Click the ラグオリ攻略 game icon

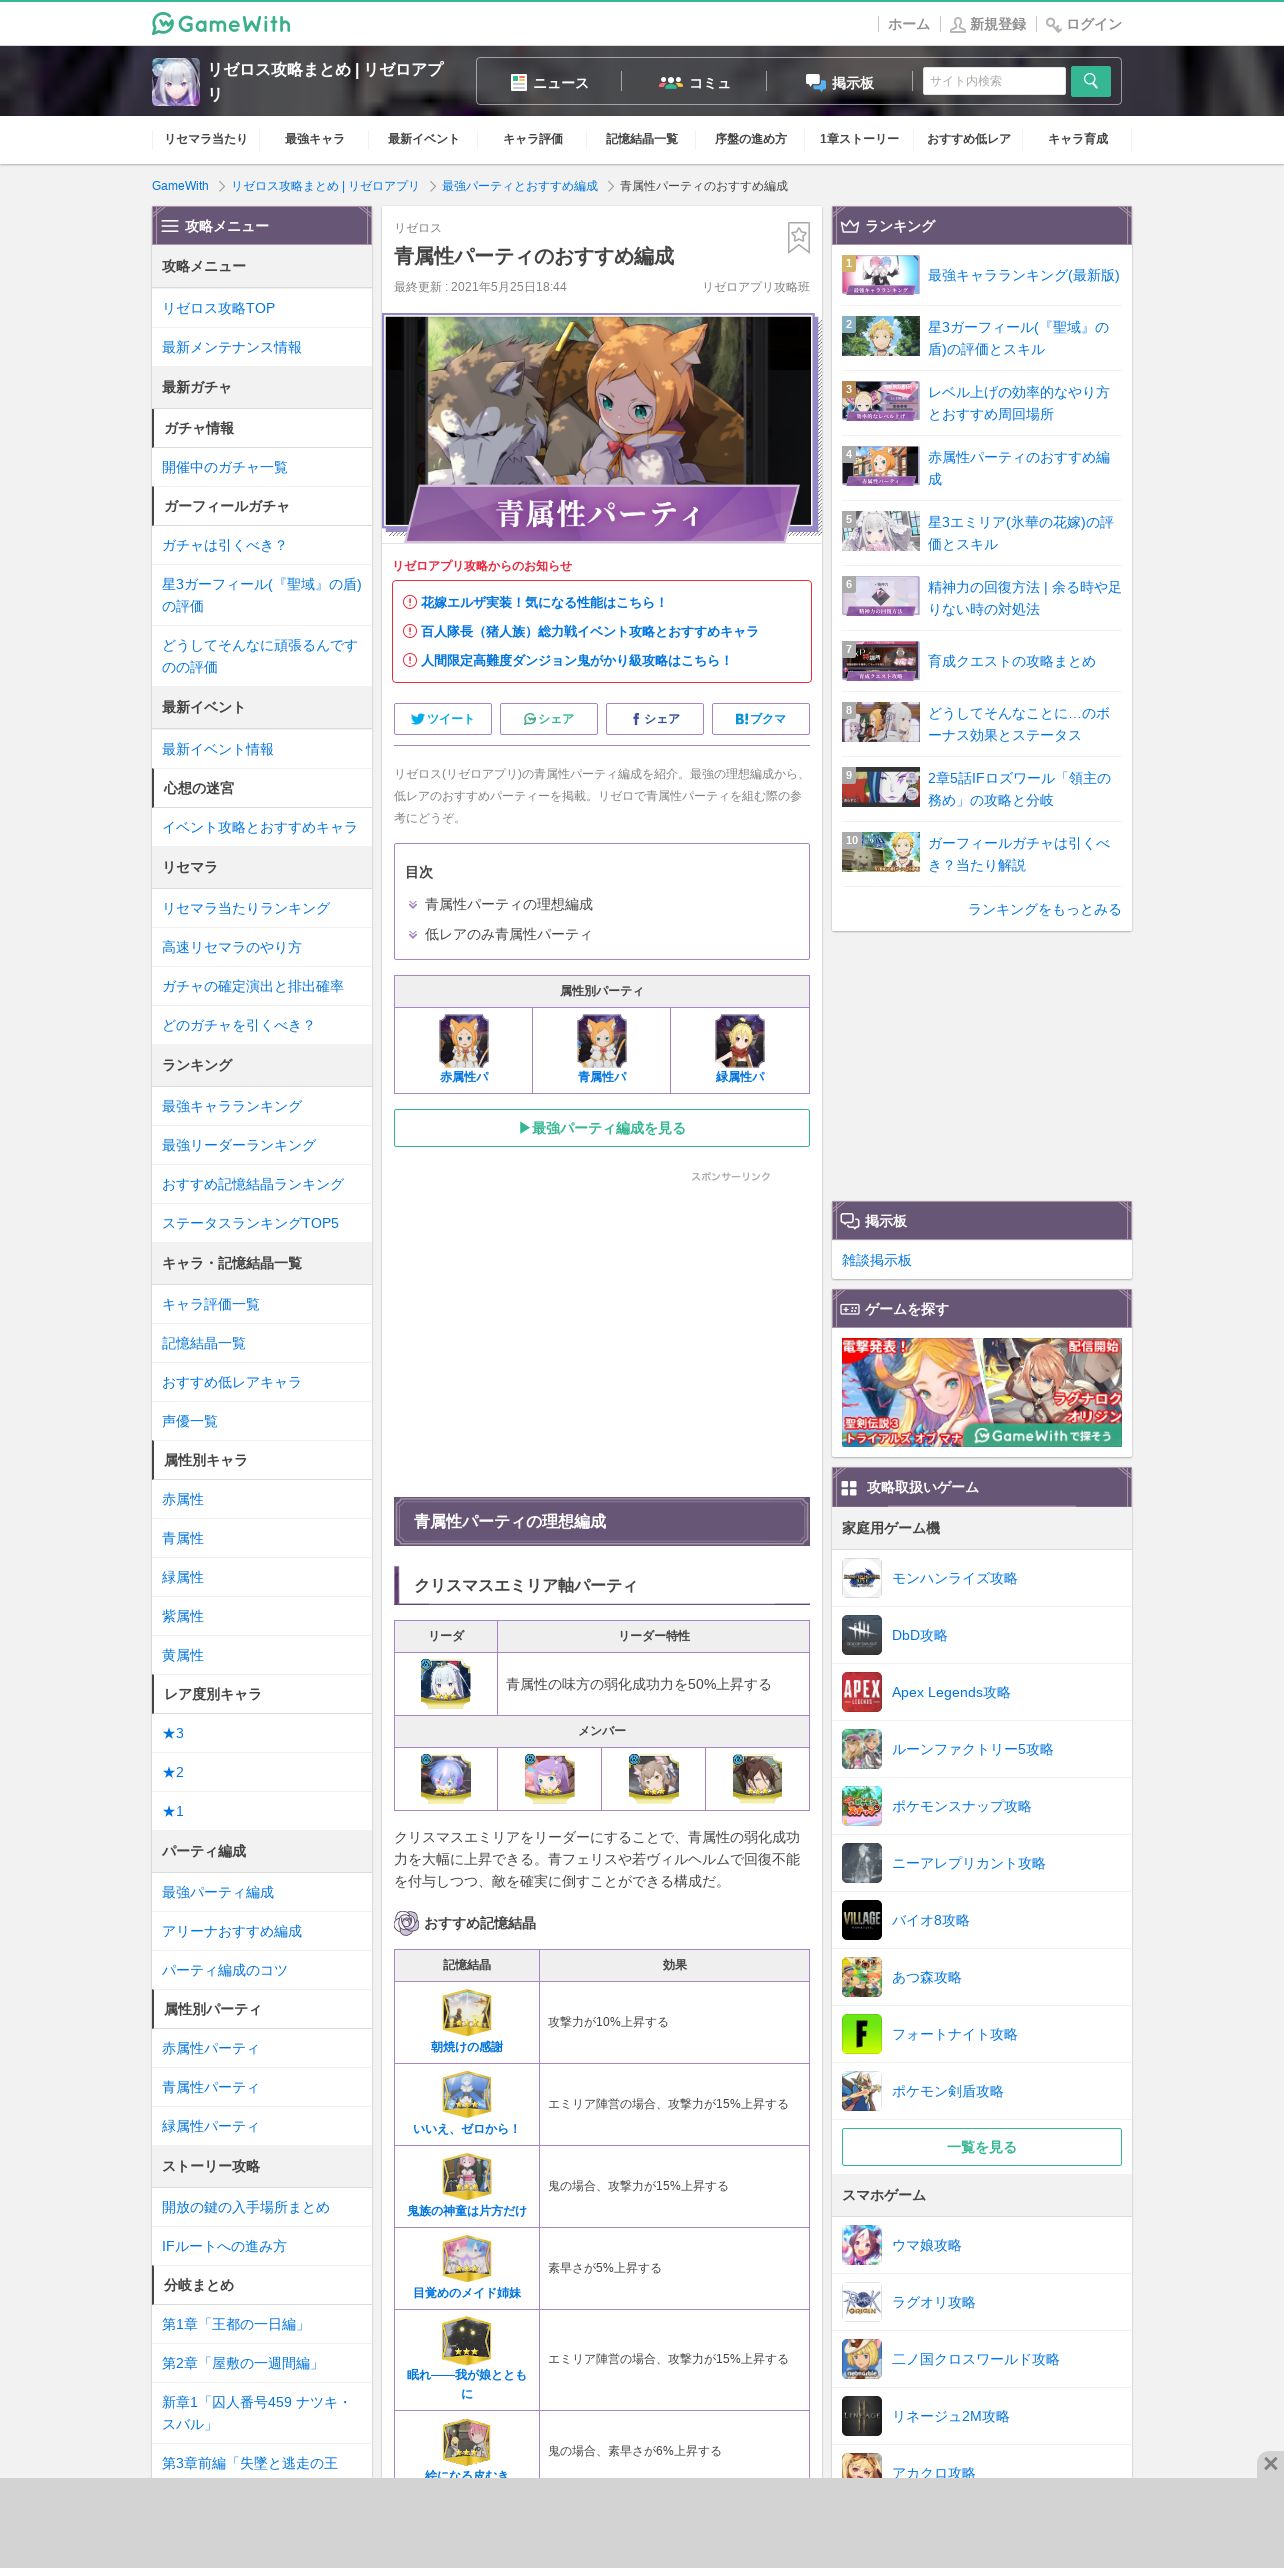pyautogui.click(x=862, y=2302)
